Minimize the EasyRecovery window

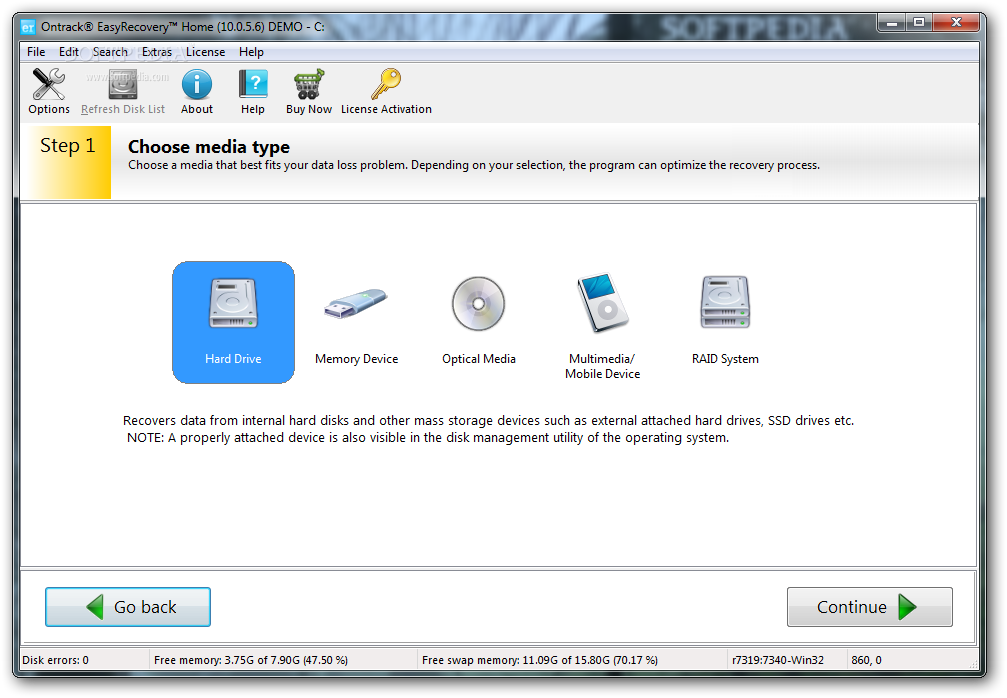(x=891, y=23)
